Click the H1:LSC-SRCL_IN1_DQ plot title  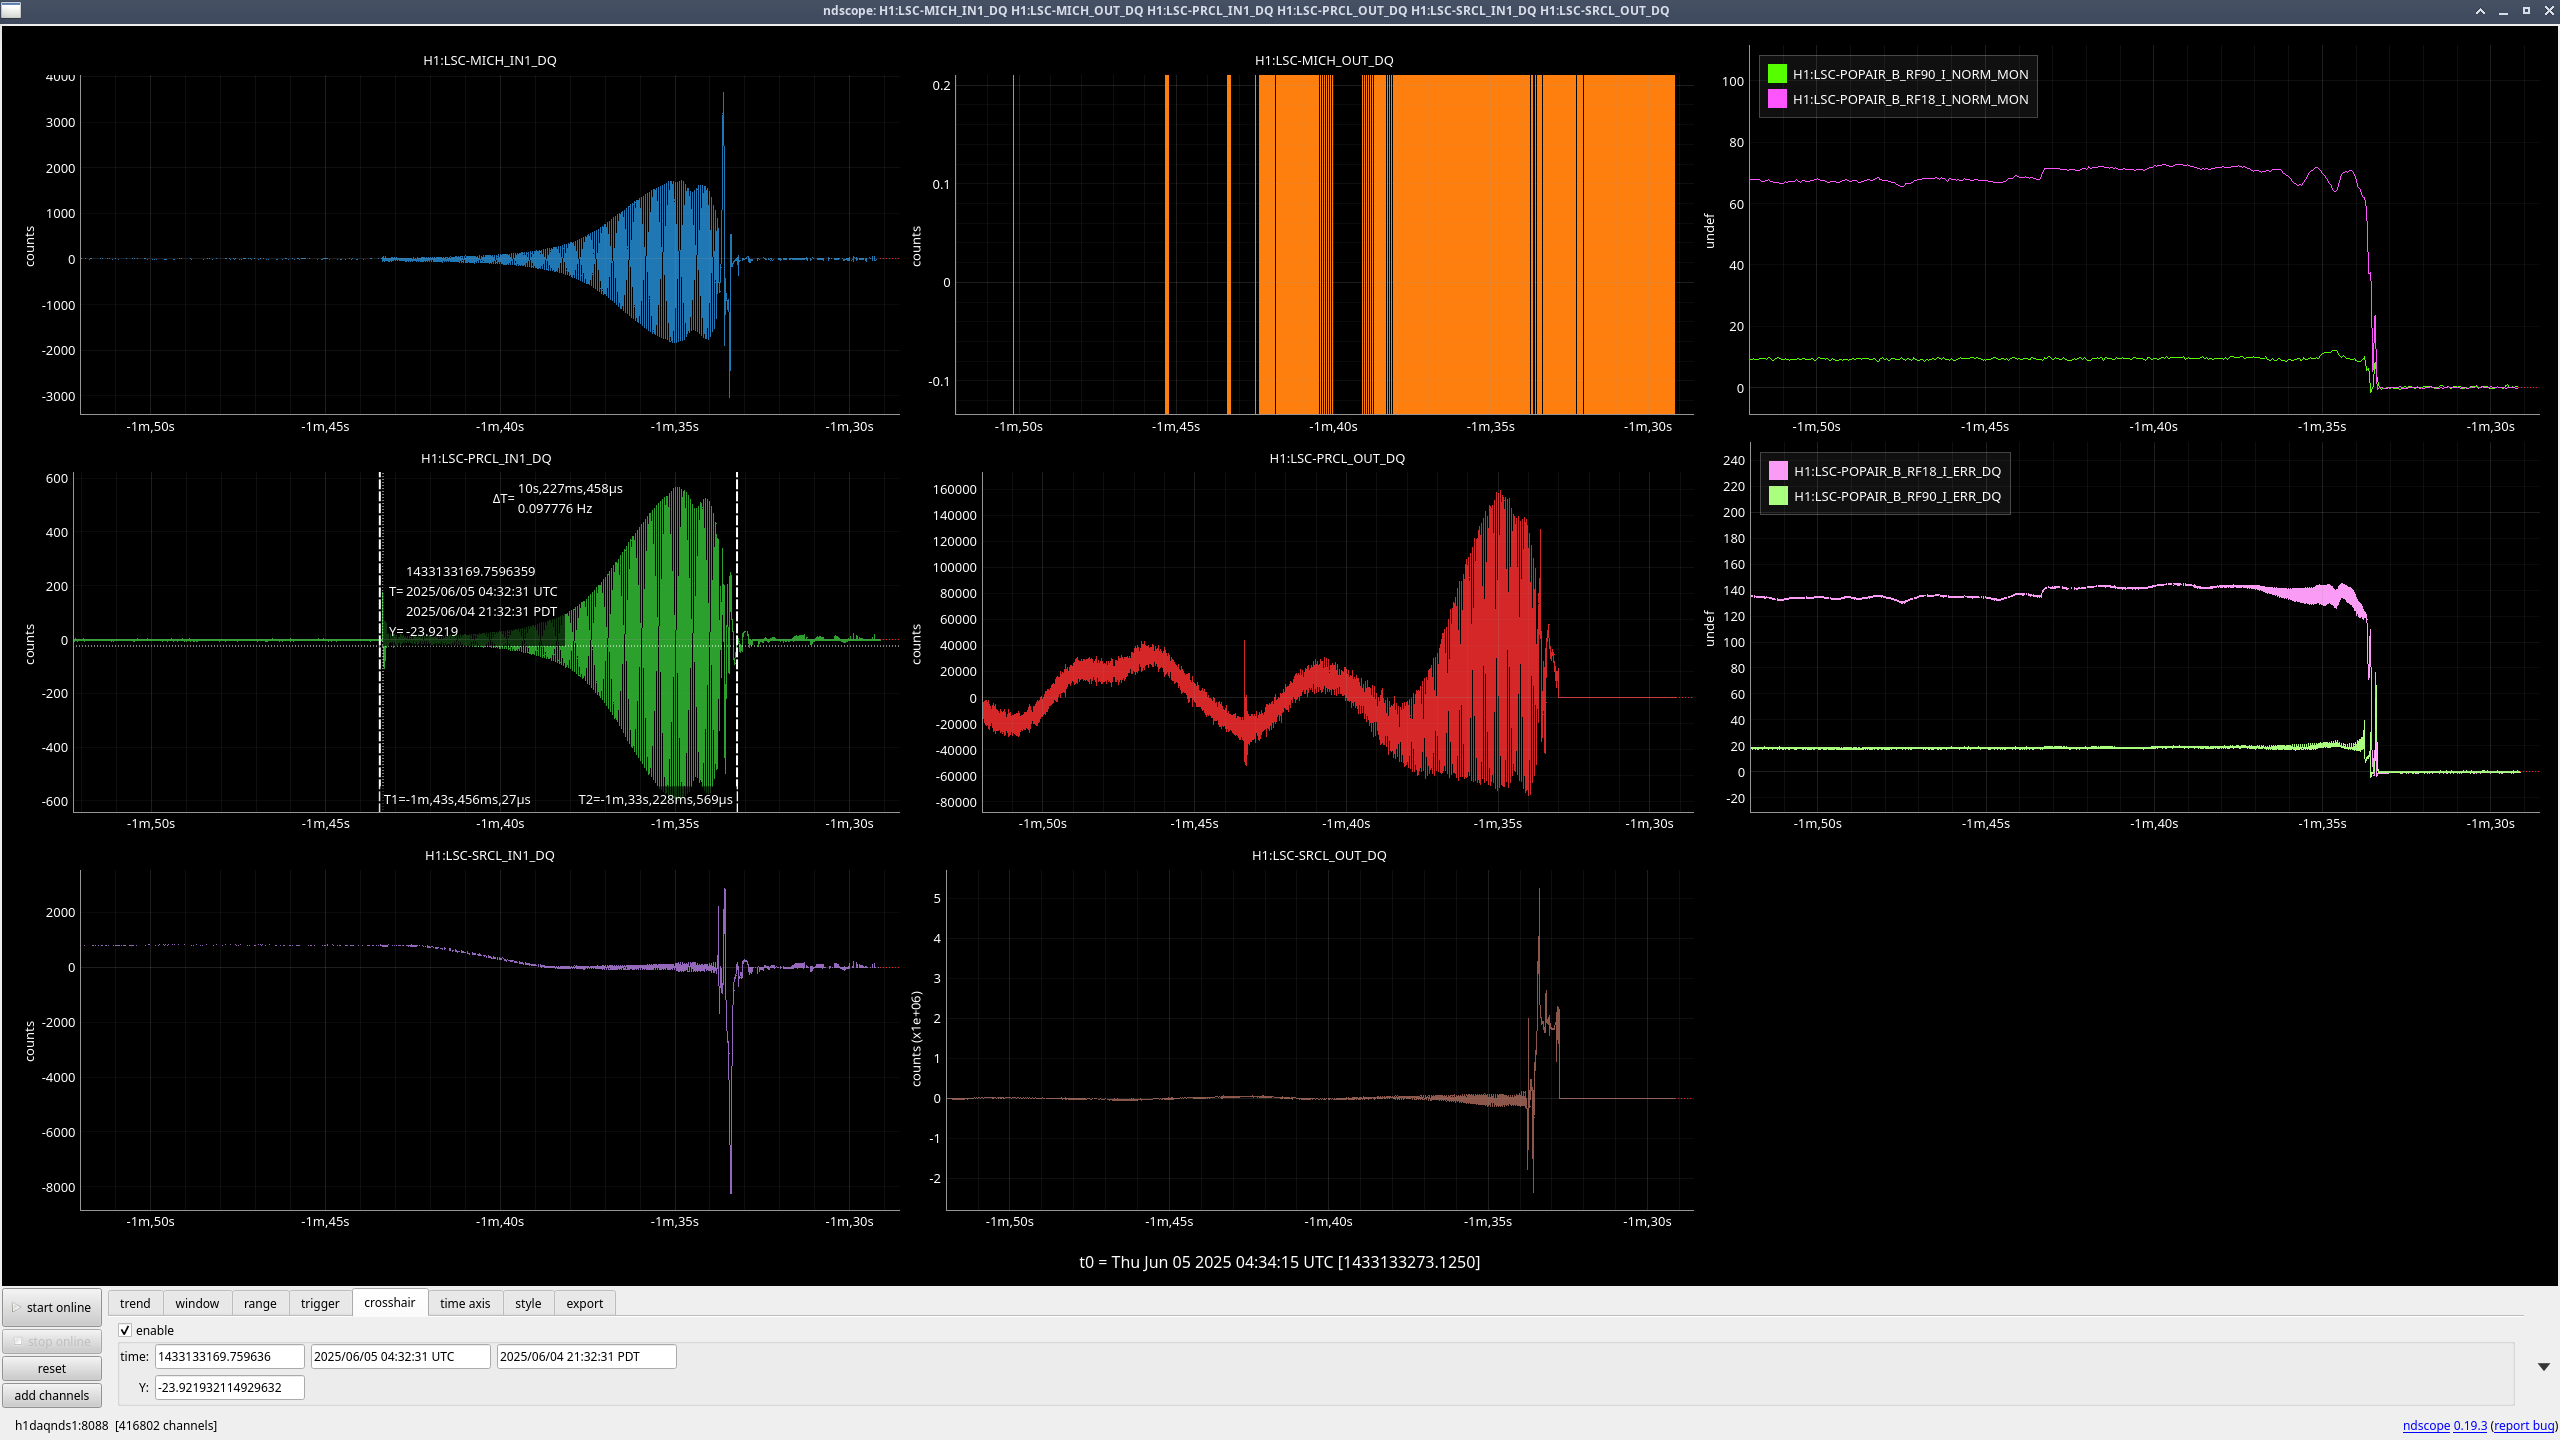(490, 855)
